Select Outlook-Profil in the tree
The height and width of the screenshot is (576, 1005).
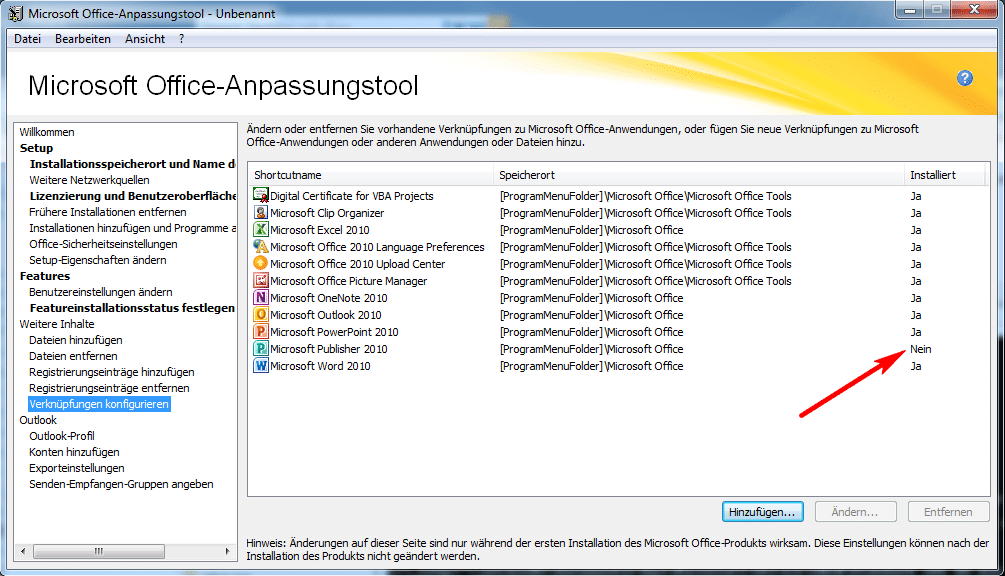(62, 436)
